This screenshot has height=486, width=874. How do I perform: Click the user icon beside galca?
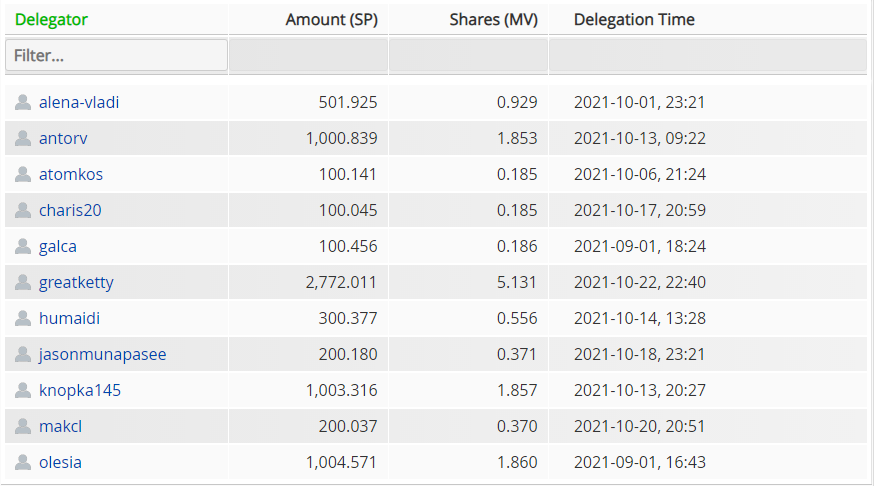point(23,246)
